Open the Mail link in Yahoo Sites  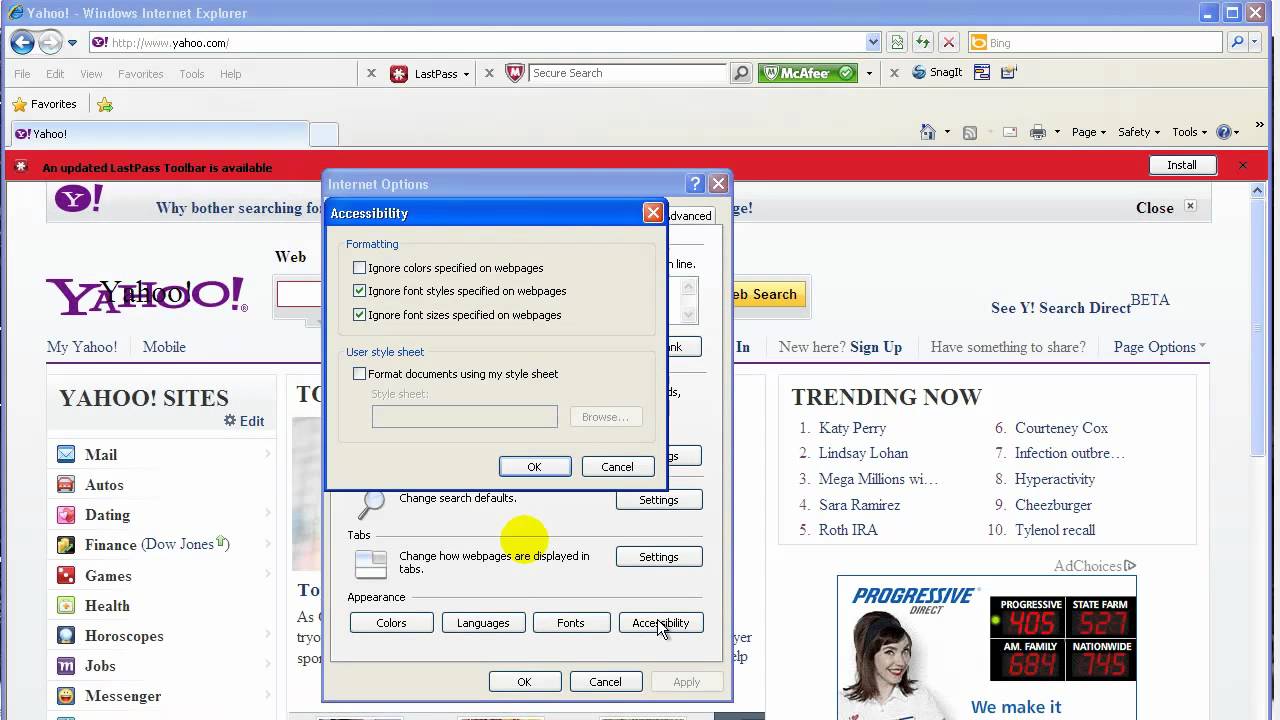click(x=101, y=455)
